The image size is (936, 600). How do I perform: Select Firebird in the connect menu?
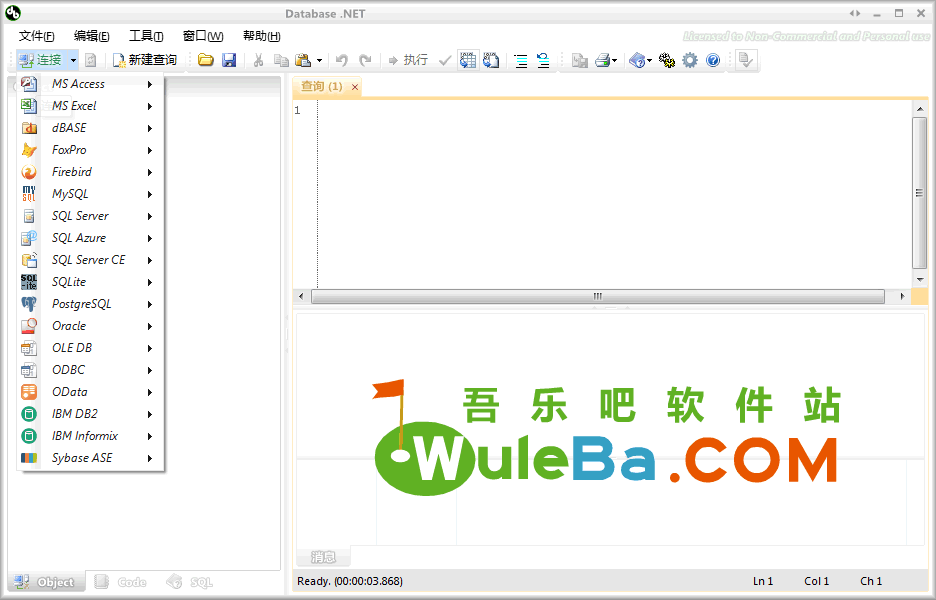click(91, 172)
